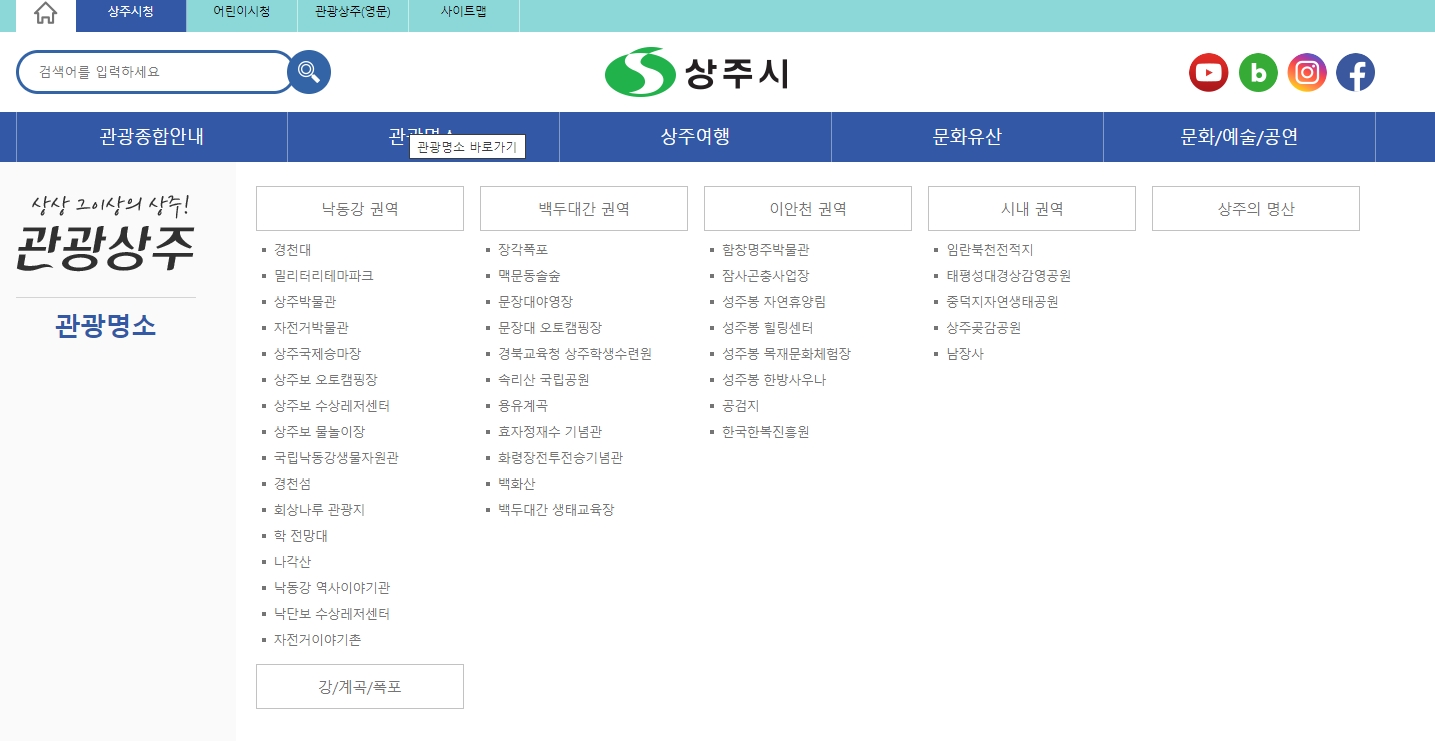This screenshot has height=741, width=1435.
Task: Open the 경천대 link
Action: point(292,250)
